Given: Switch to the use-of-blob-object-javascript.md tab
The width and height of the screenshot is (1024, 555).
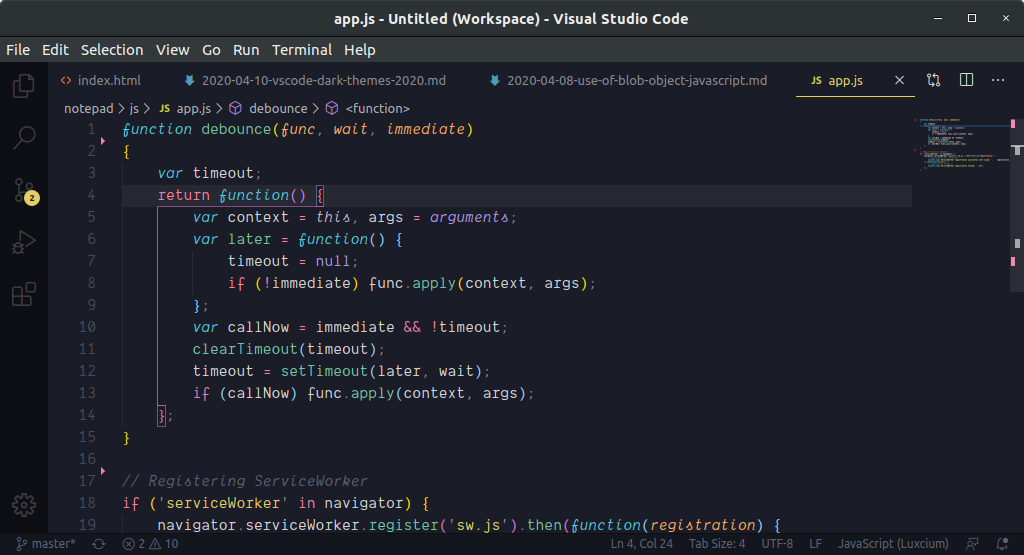Looking at the screenshot, I should pyautogui.click(x=628, y=80).
